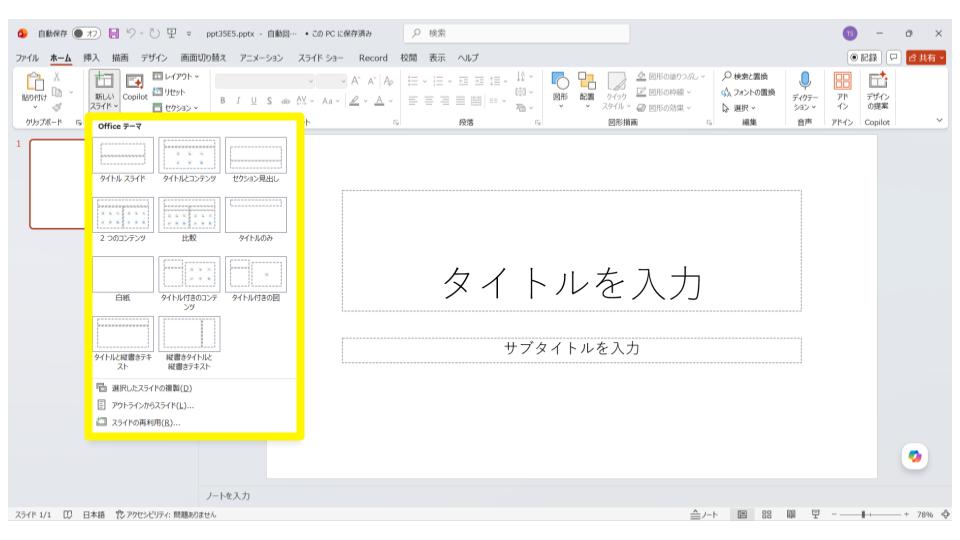Click the Save icon in title bar
This screenshot has width=960, height=540.
[x=114, y=33]
